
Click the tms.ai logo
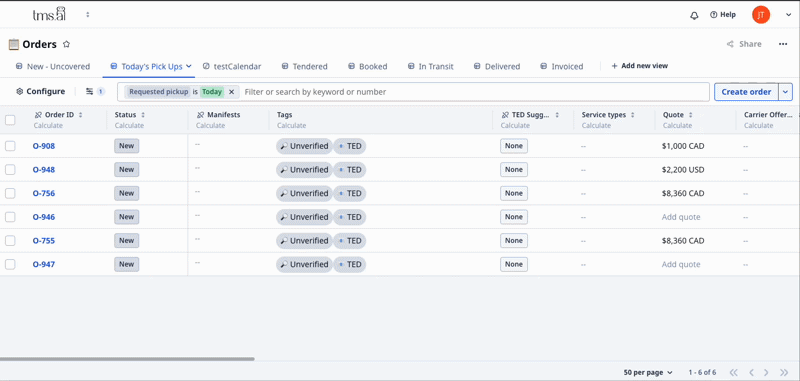(x=49, y=14)
